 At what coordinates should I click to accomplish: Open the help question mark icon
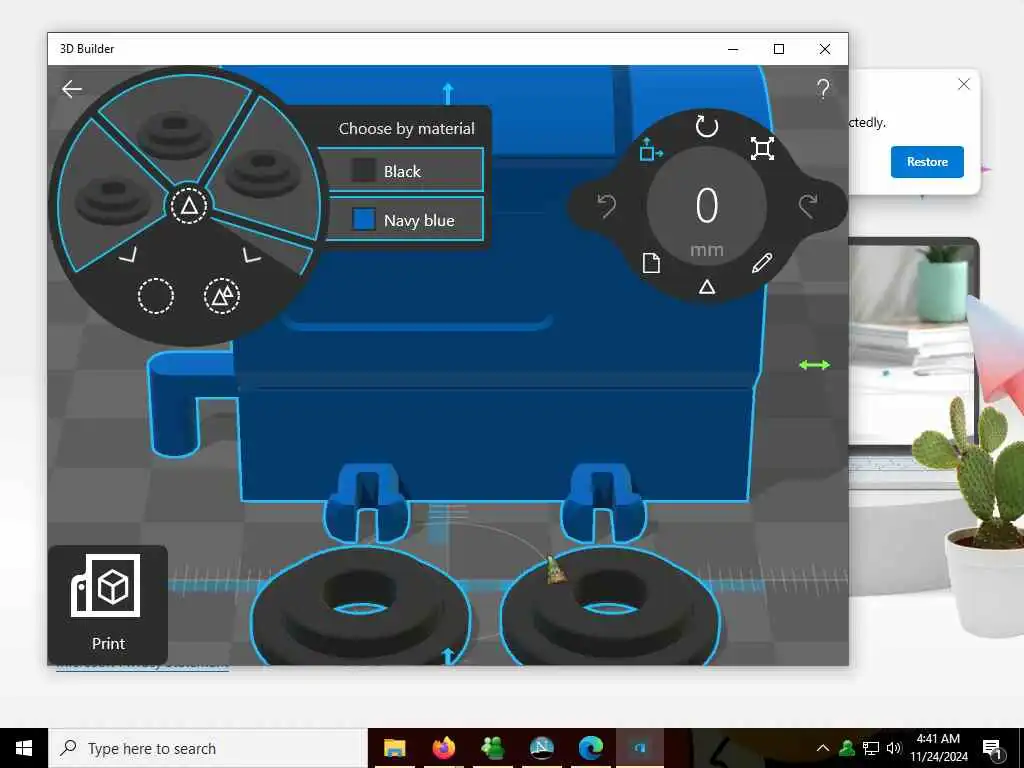(823, 89)
